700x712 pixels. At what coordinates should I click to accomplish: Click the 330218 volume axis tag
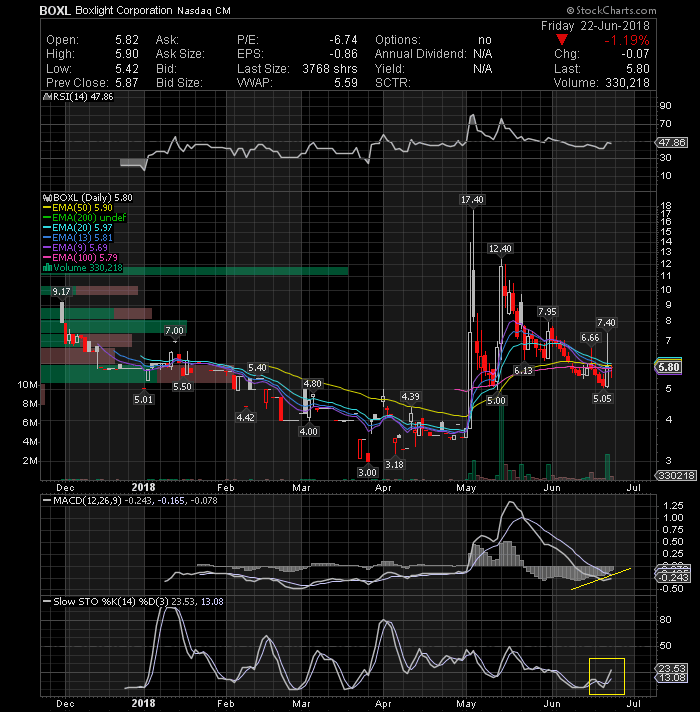675,475
